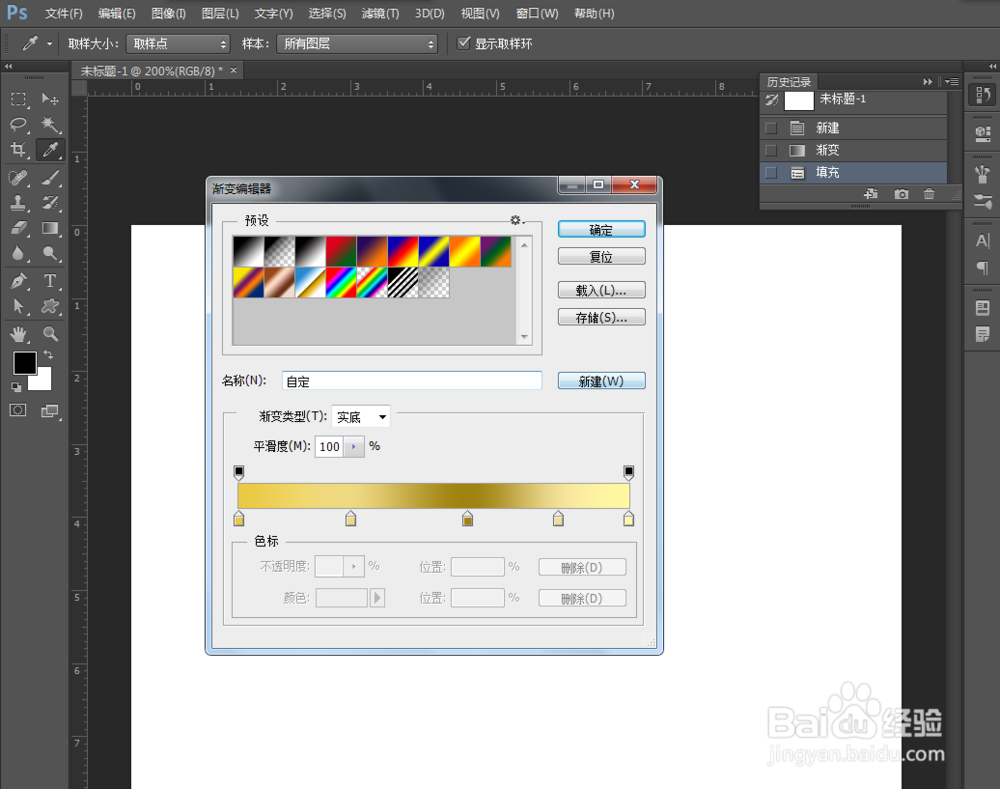
Task: Open 滤镜(T) menu
Action: [x=380, y=13]
